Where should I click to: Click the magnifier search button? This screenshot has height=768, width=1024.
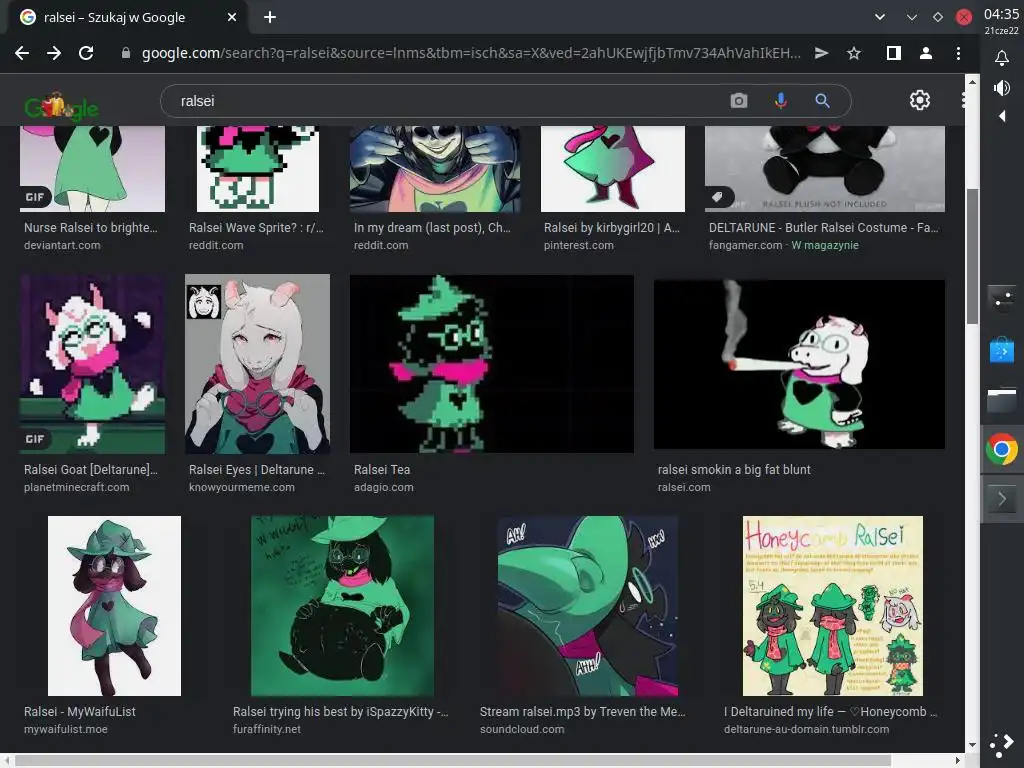(x=822, y=101)
